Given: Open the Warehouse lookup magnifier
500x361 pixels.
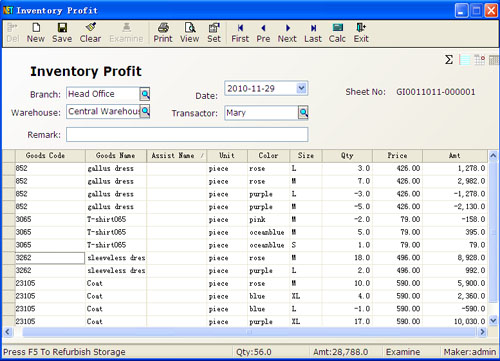Looking at the screenshot, I should click(145, 111).
